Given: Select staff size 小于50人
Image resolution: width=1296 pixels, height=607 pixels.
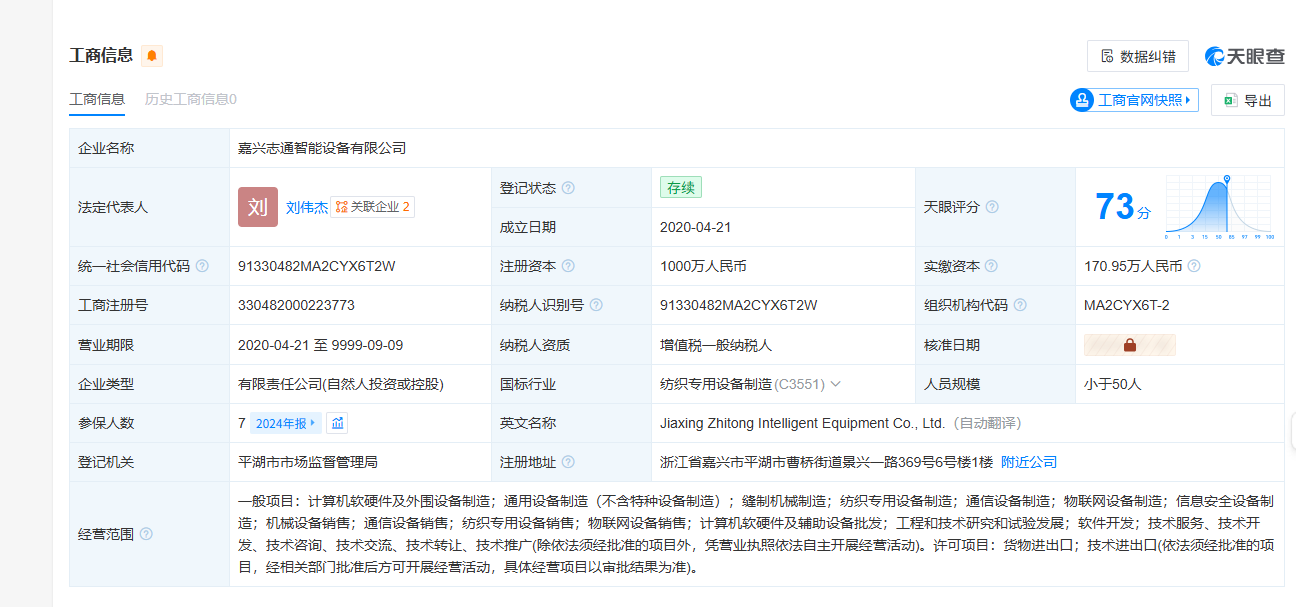Looking at the screenshot, I should coord(1113,384).
